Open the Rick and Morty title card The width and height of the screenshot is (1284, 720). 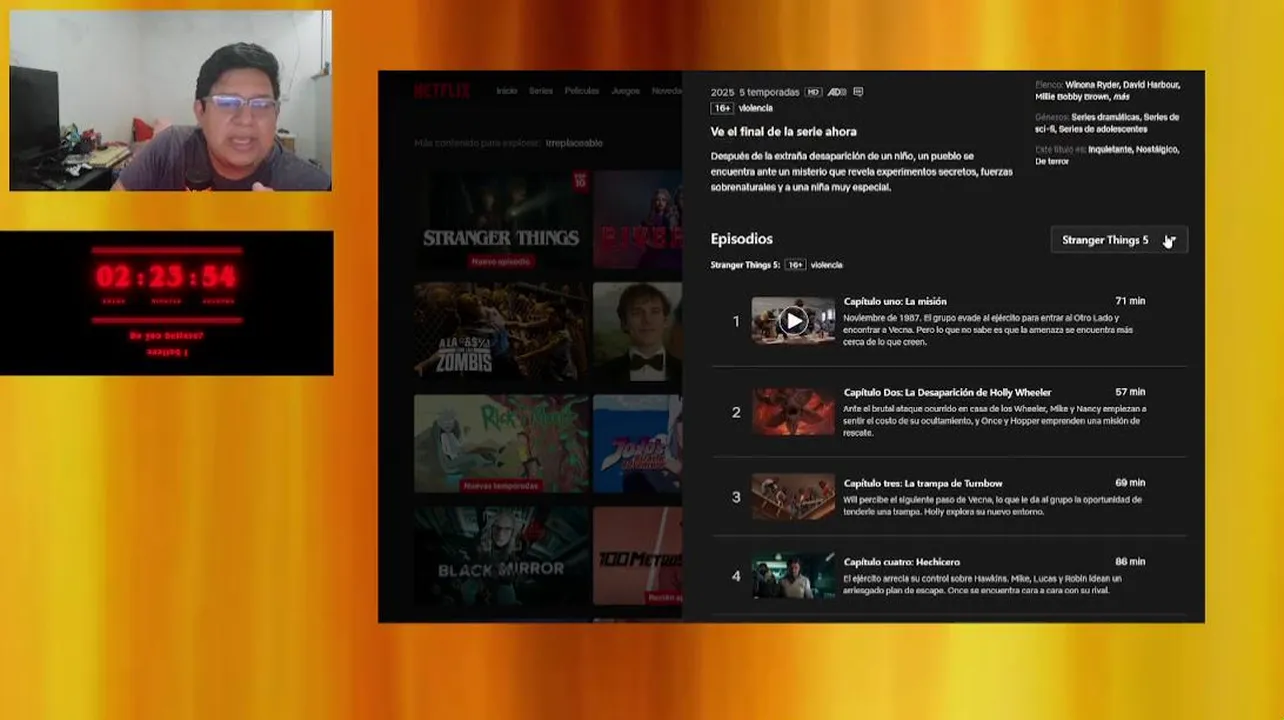click(x=501, y=444)
